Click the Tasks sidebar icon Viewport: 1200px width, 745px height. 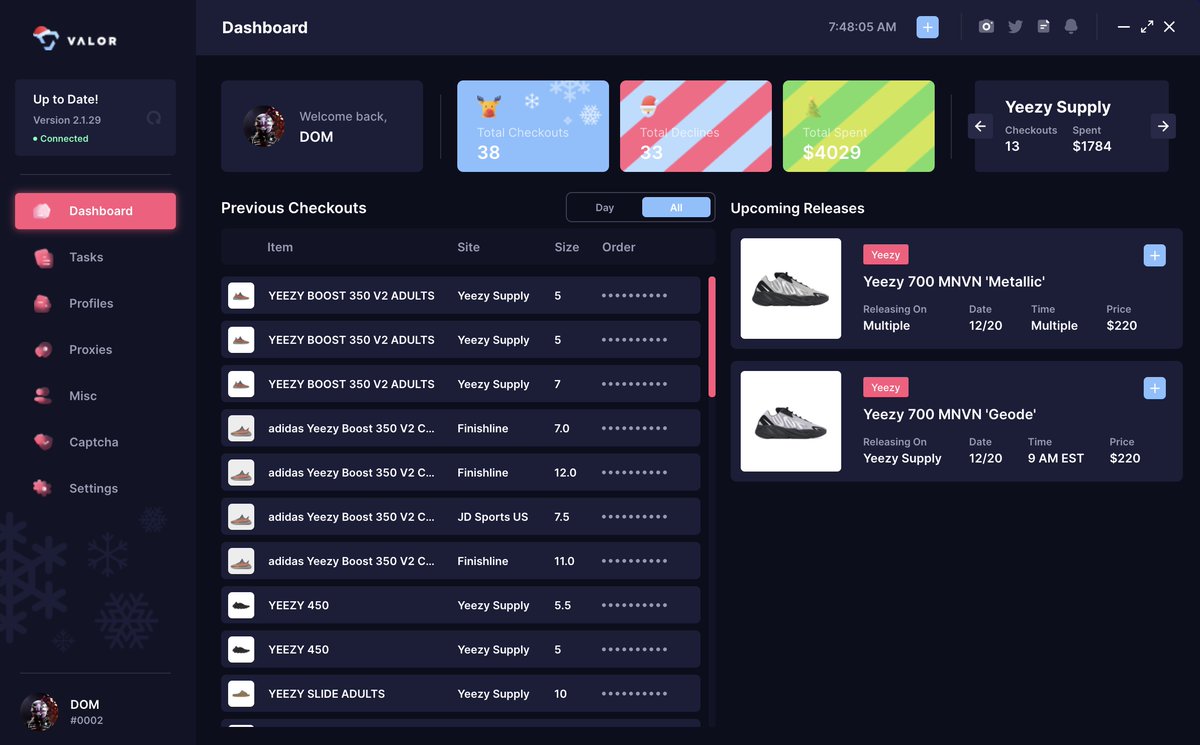(43, 258)
